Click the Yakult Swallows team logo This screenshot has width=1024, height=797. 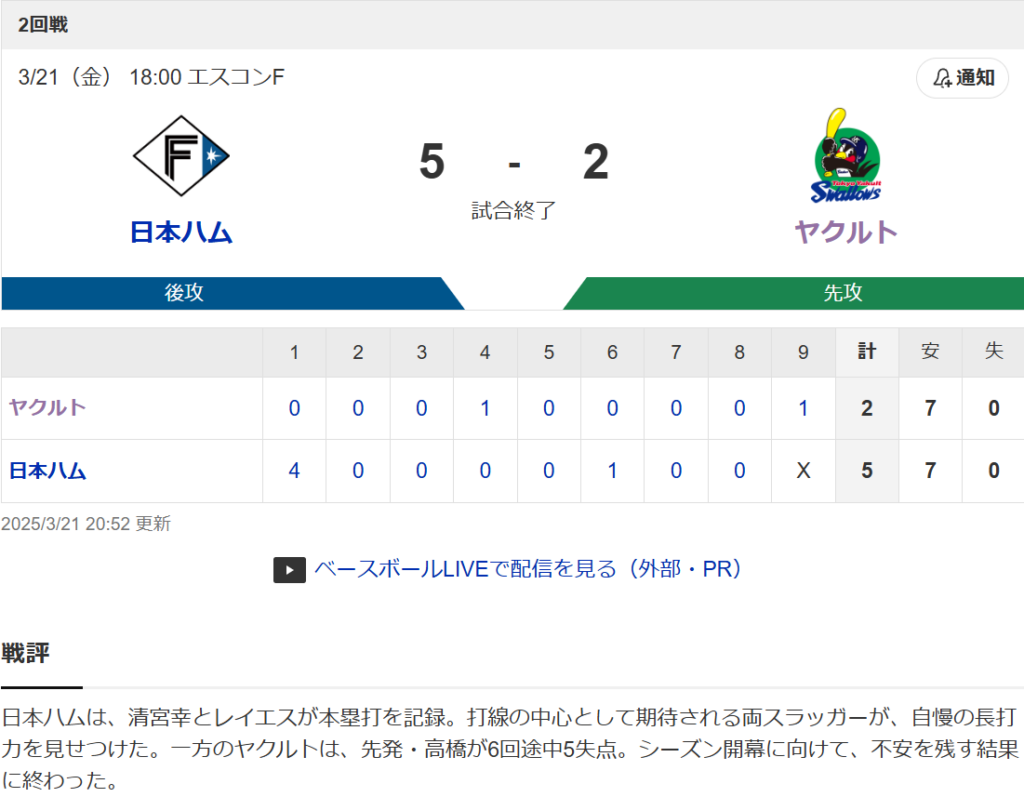tap(846, 156)
